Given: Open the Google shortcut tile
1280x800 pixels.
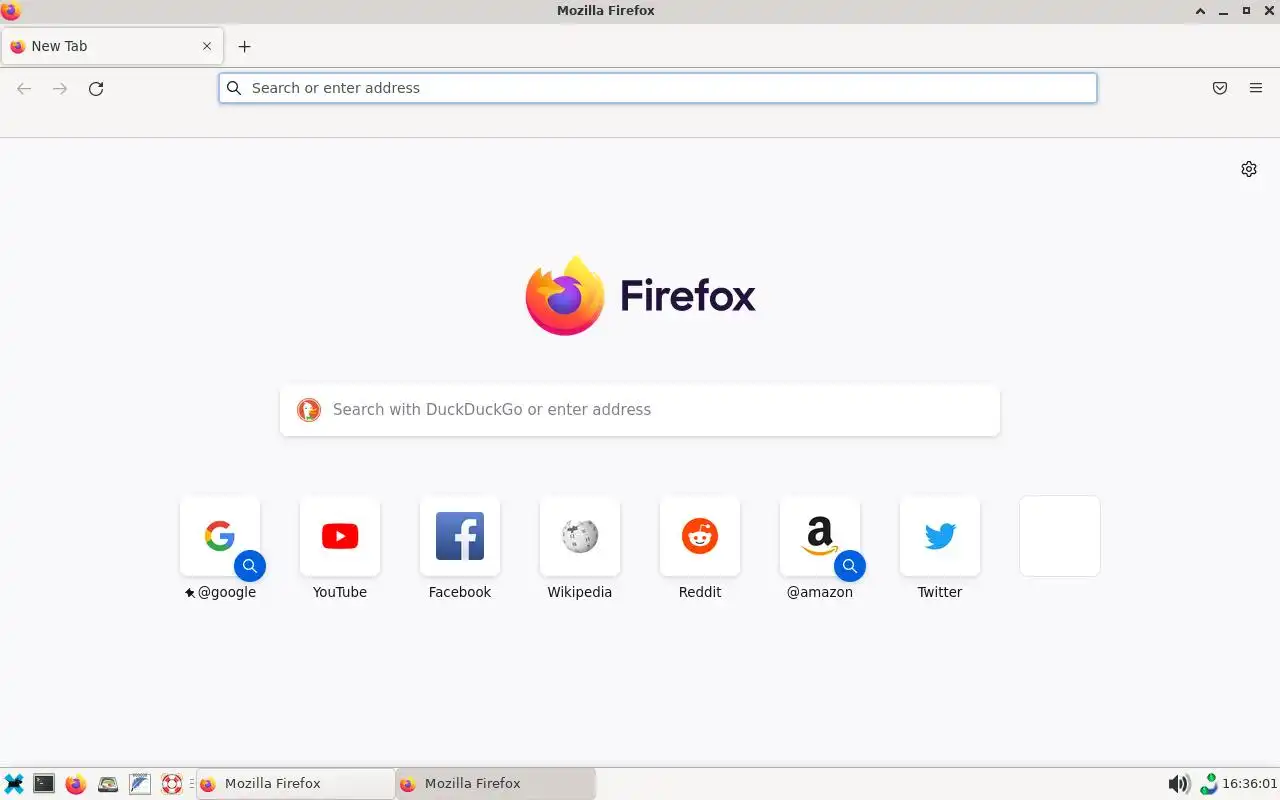Looking at the screenshot, I should (x=220, y=536).
